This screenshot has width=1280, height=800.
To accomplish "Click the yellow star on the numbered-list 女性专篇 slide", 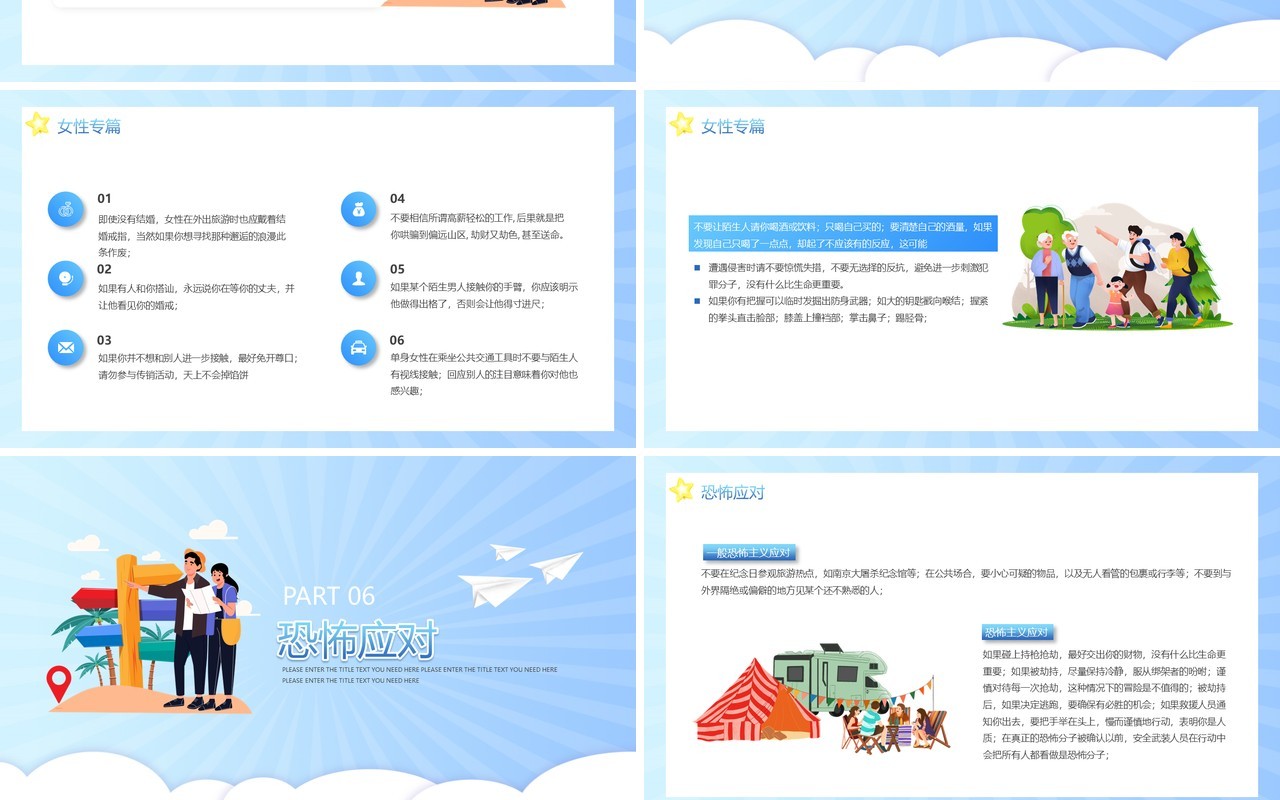I will point(38,124).
